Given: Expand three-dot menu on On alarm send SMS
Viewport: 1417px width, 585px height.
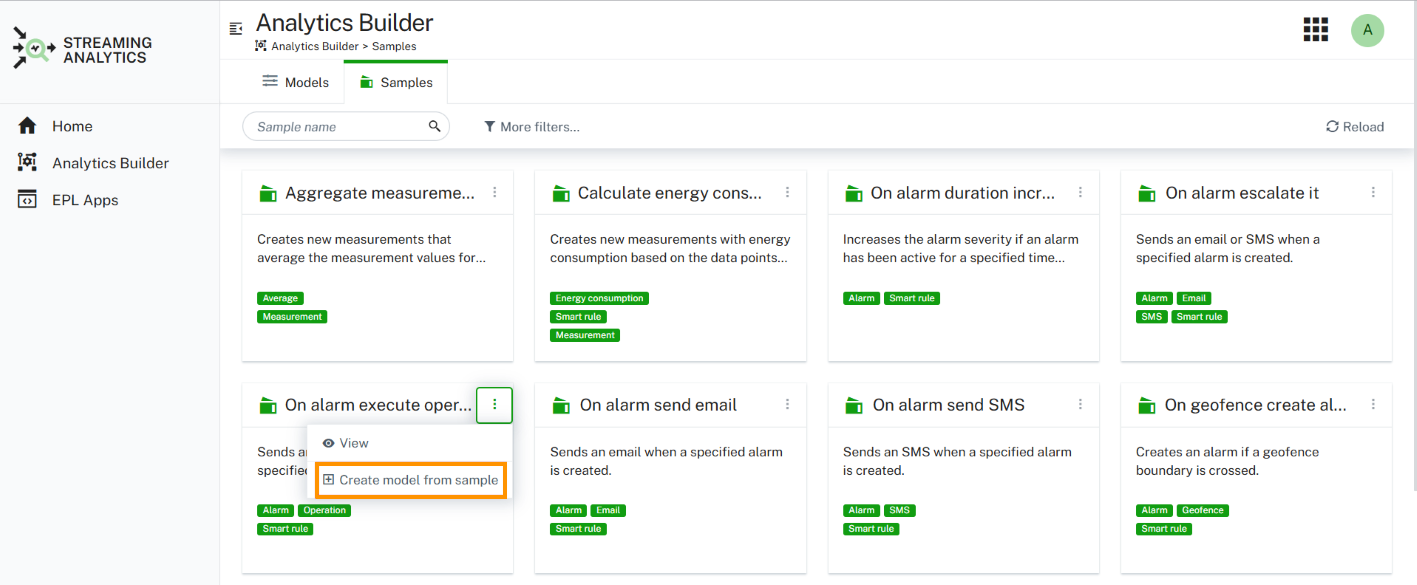Looking at the screenshot, I should [1080, 405].
